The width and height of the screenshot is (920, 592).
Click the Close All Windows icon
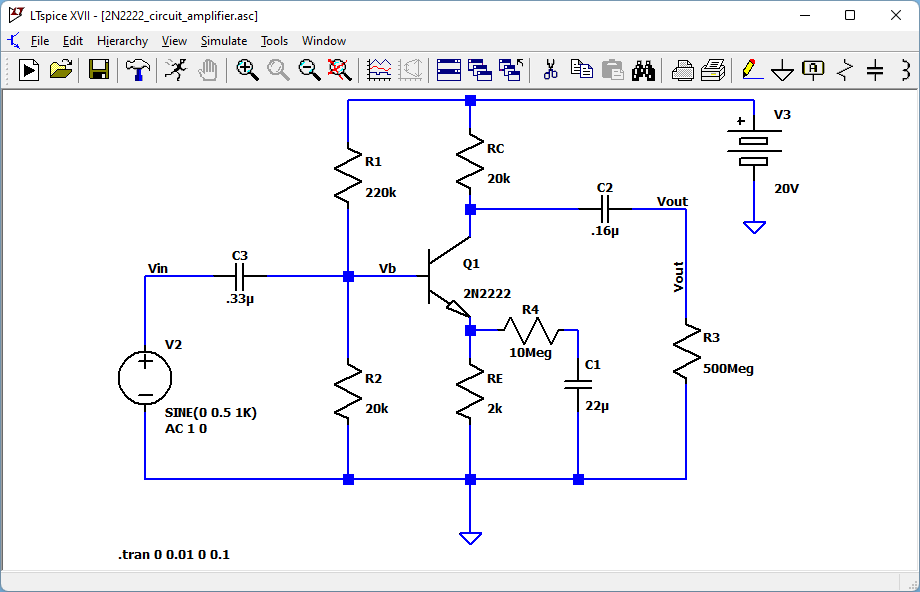(x=511, y=70)
